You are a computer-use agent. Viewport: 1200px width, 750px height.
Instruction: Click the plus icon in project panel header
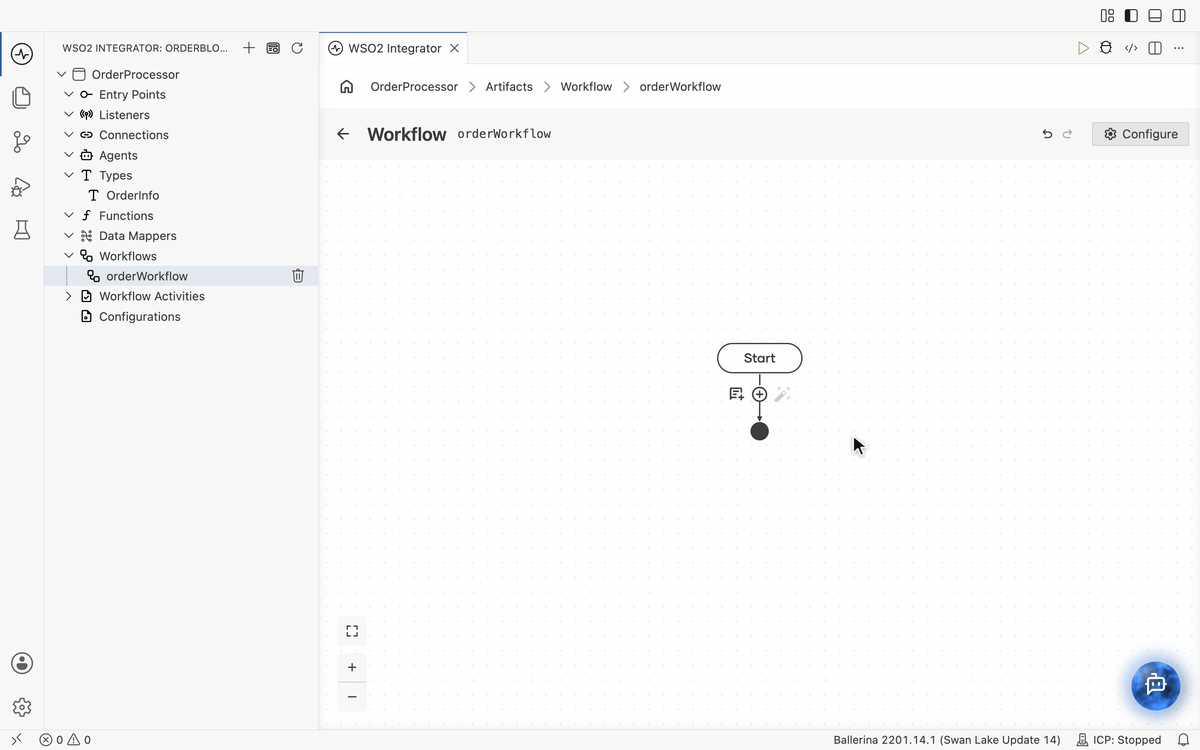pos(249,48)
